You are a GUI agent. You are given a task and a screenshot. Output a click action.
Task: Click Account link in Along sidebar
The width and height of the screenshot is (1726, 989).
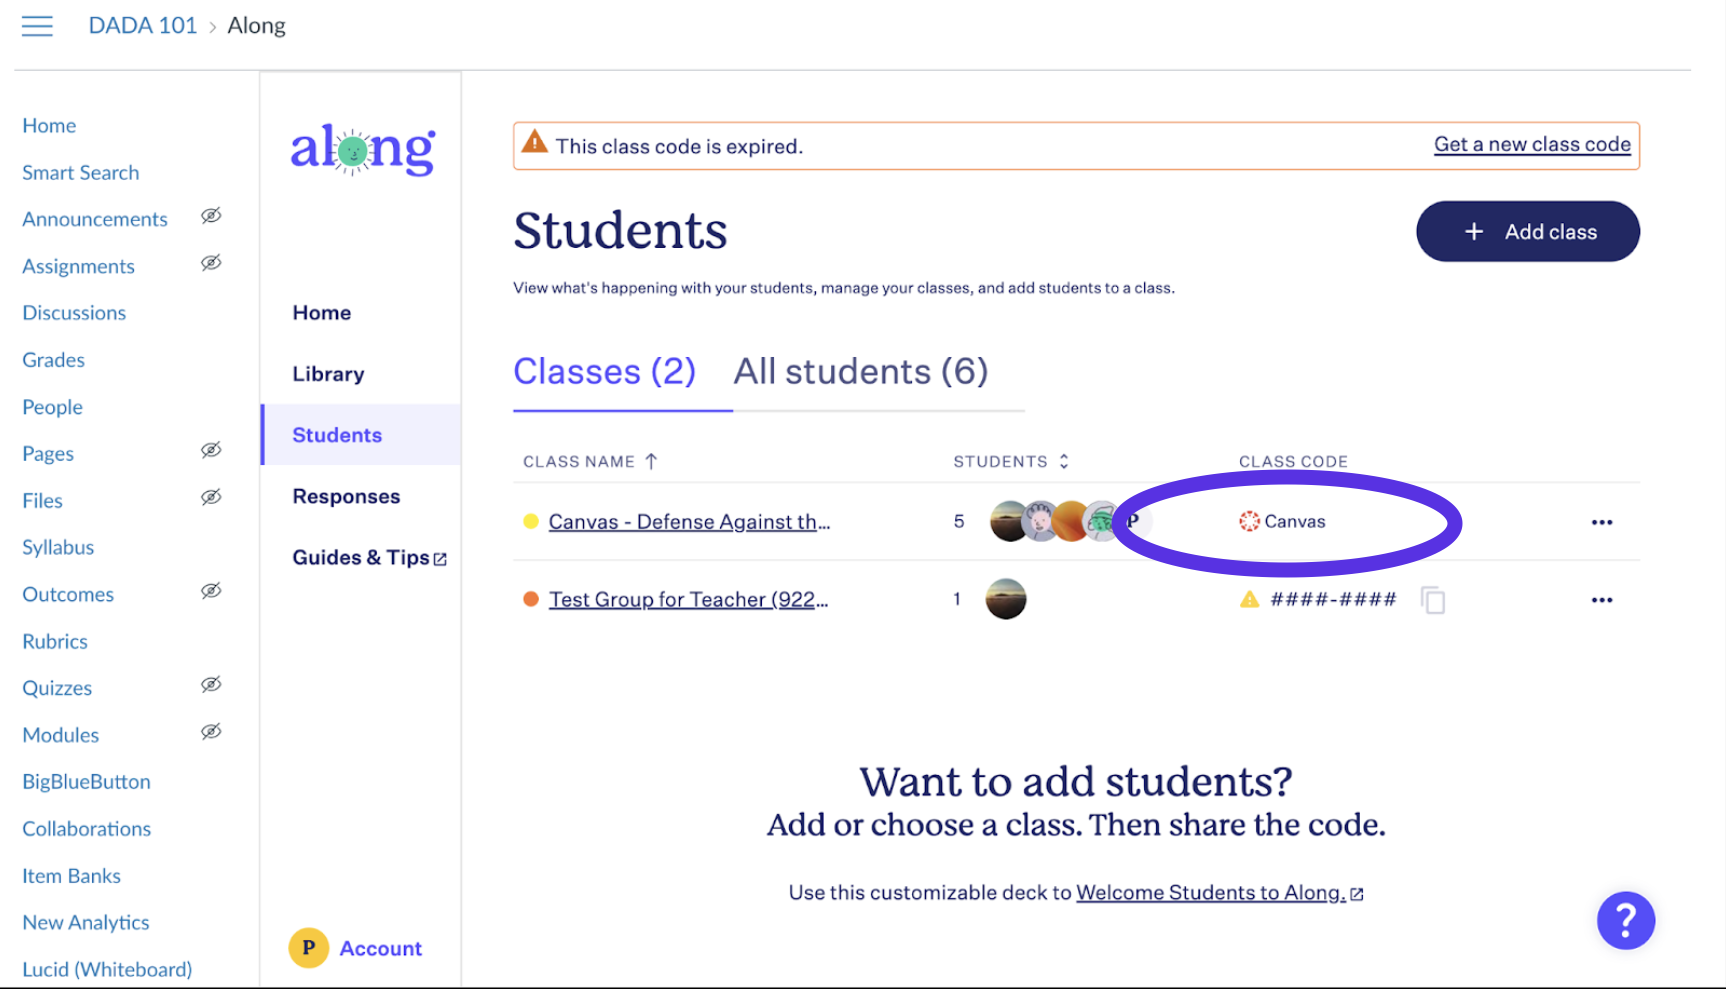[380, 948]
